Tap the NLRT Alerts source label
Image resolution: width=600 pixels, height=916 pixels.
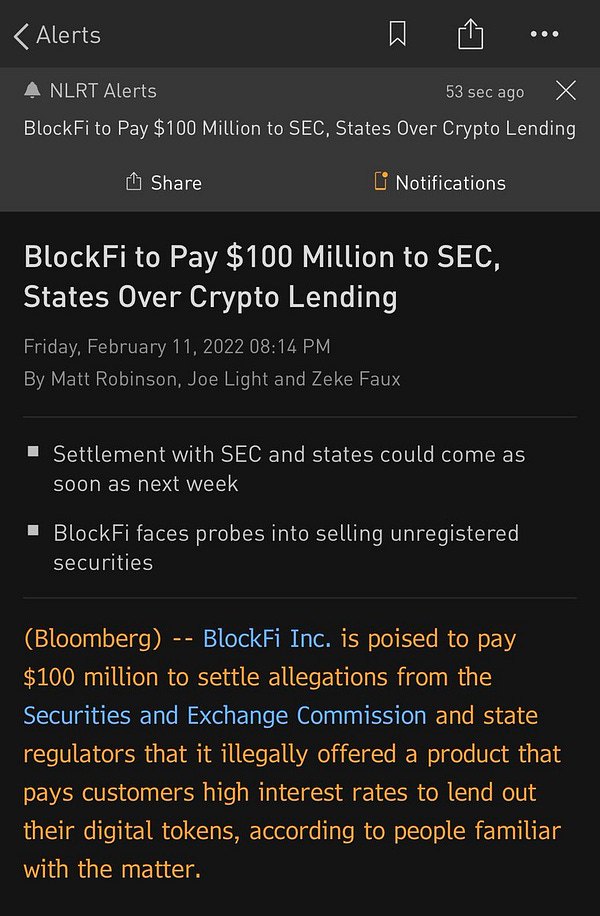[103, 91]
